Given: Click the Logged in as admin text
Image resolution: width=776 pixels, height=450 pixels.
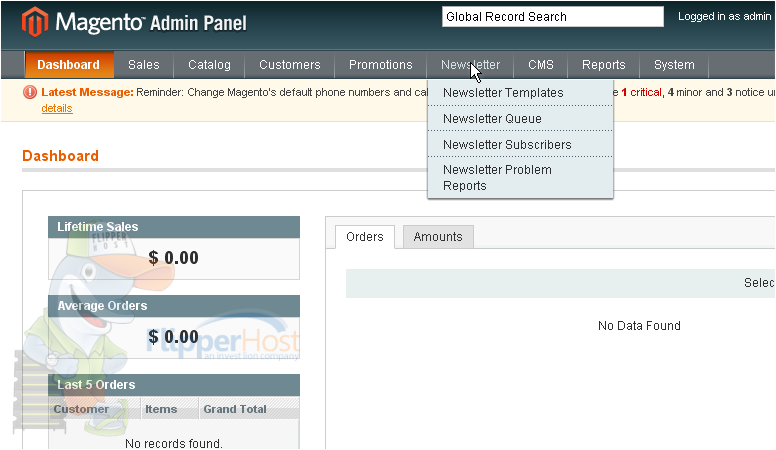Looking at the screenshot, I should coord(725,16).
